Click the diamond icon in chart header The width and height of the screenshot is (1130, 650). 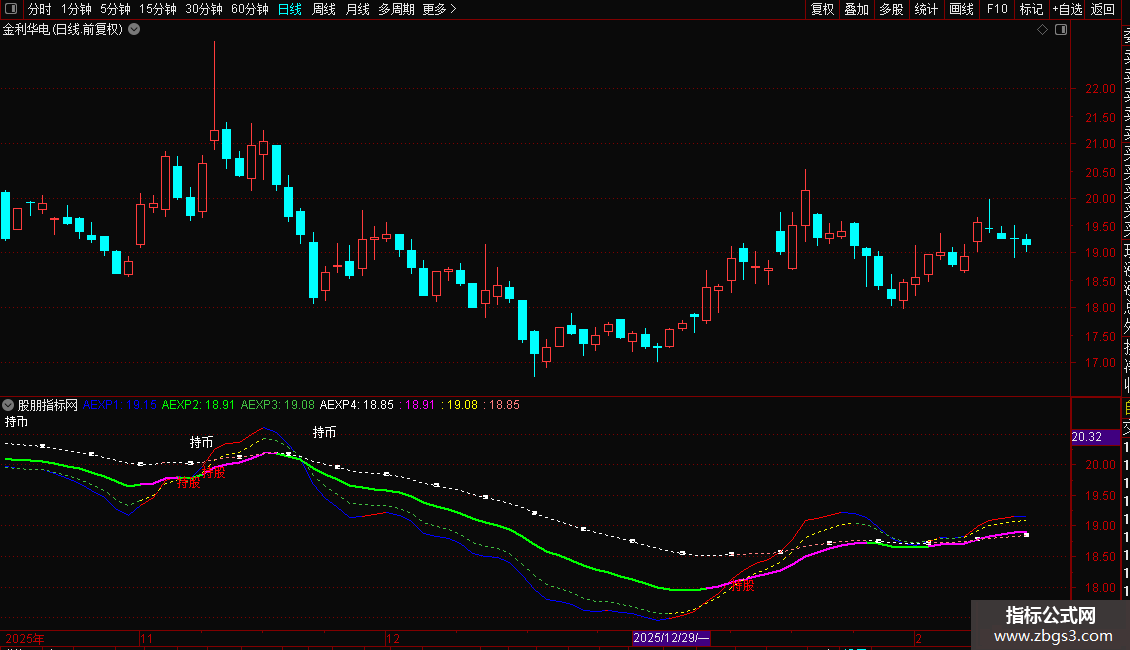1042,30
